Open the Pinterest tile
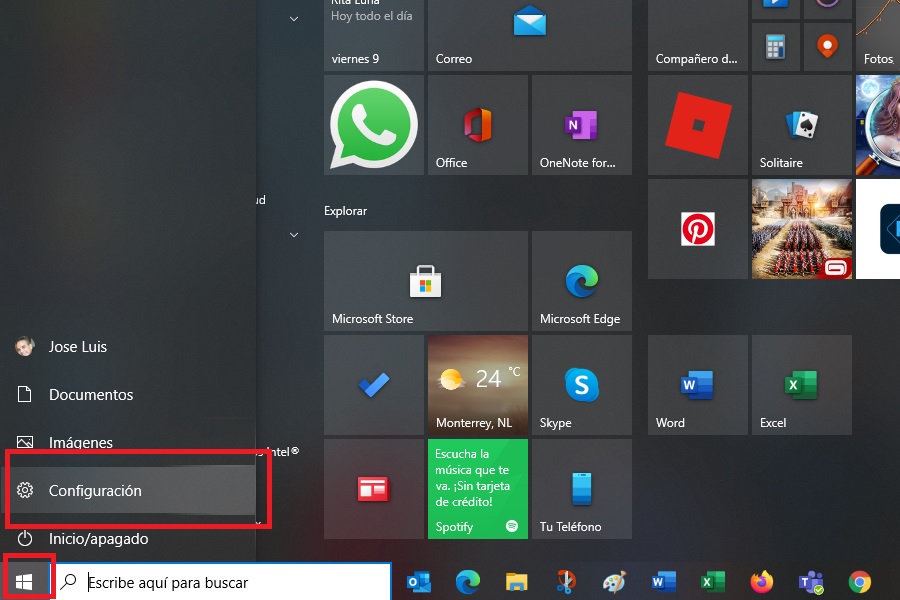This screenshot has width=900, height=600. (697, 228)
